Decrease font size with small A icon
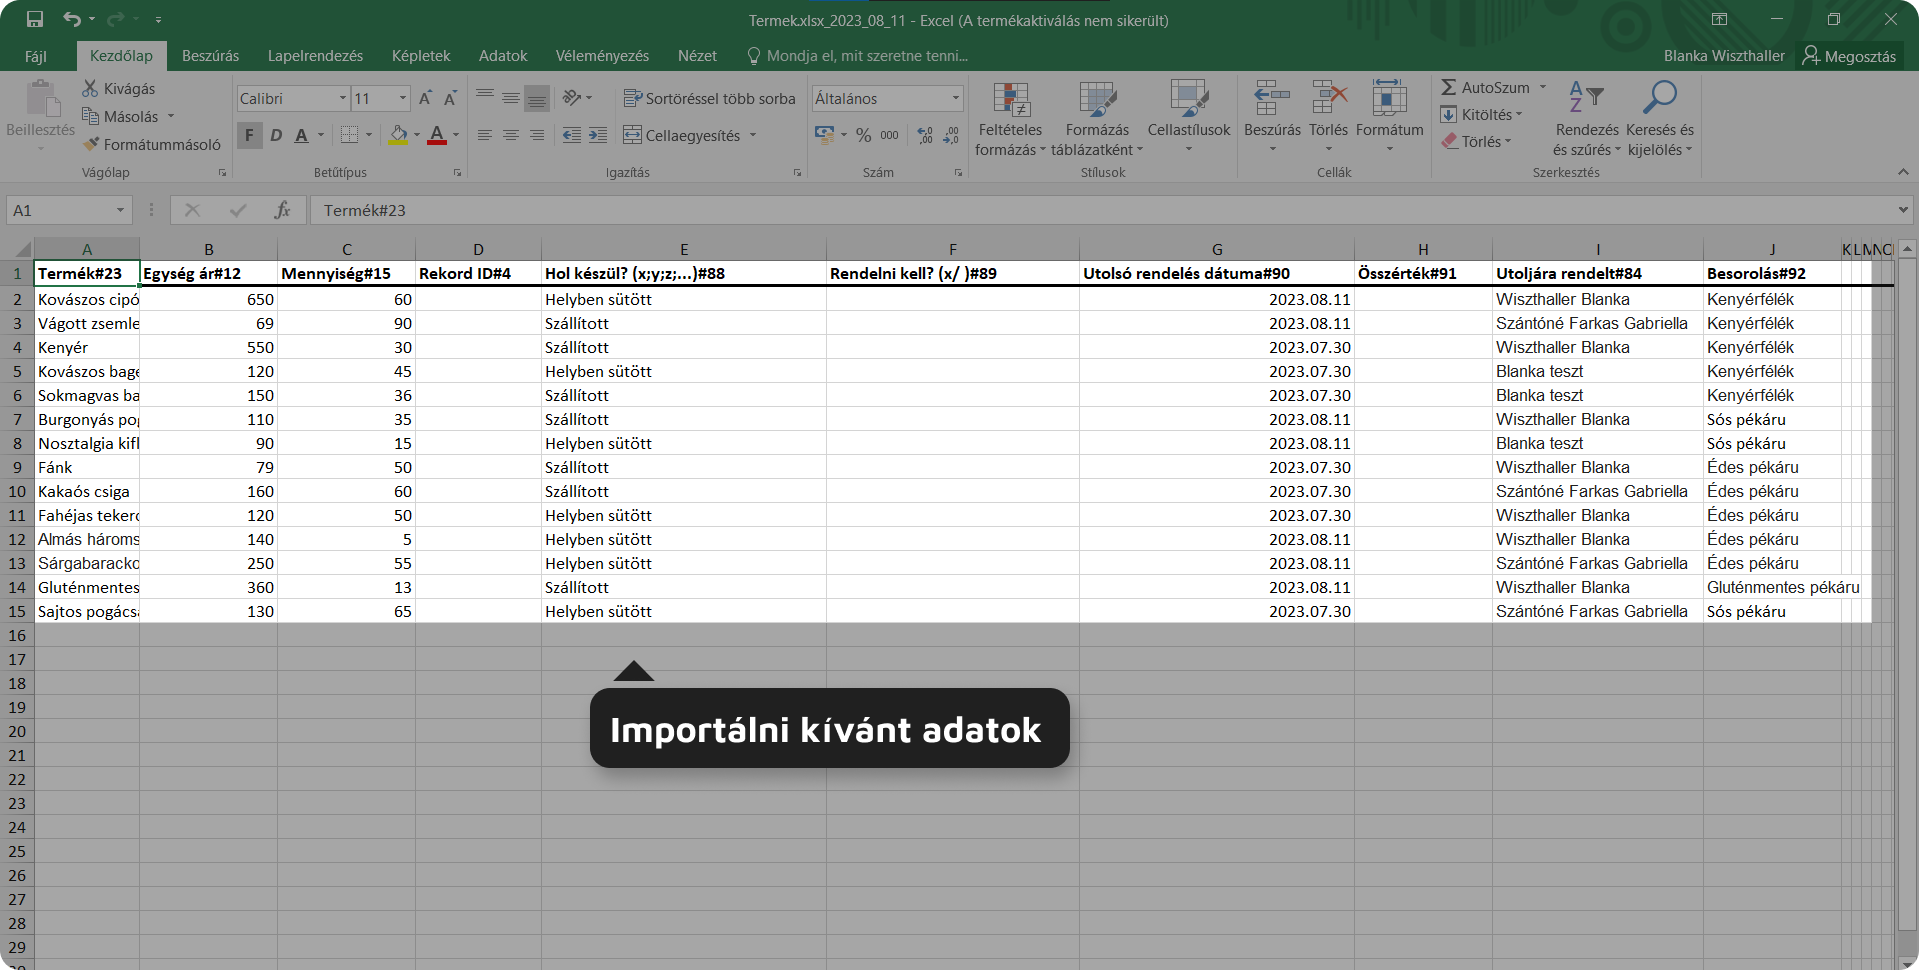The image size is (1919, 970). pos(450,98)
